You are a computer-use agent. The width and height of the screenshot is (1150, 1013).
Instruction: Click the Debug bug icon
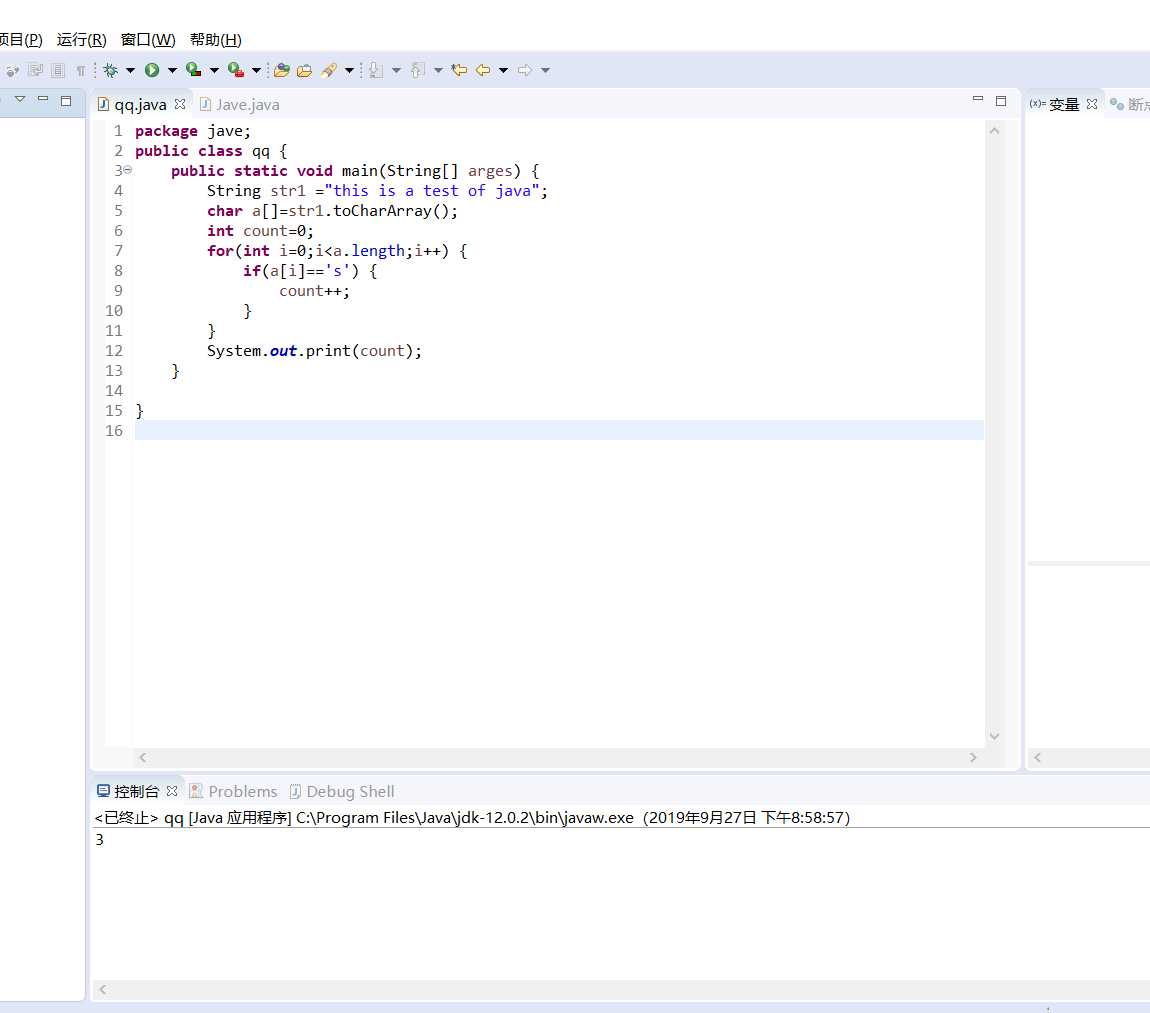pyautogui.click(x=110, y=70)
